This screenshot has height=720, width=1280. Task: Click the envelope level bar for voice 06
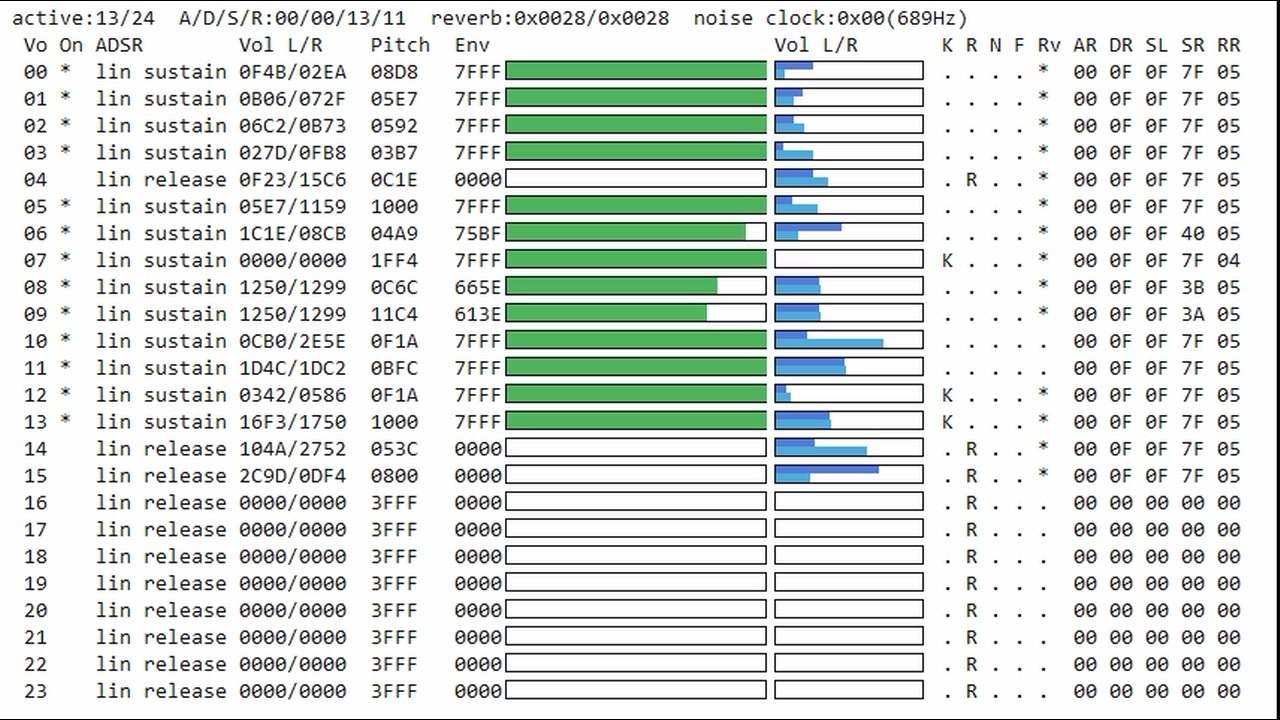coord(636,233)
